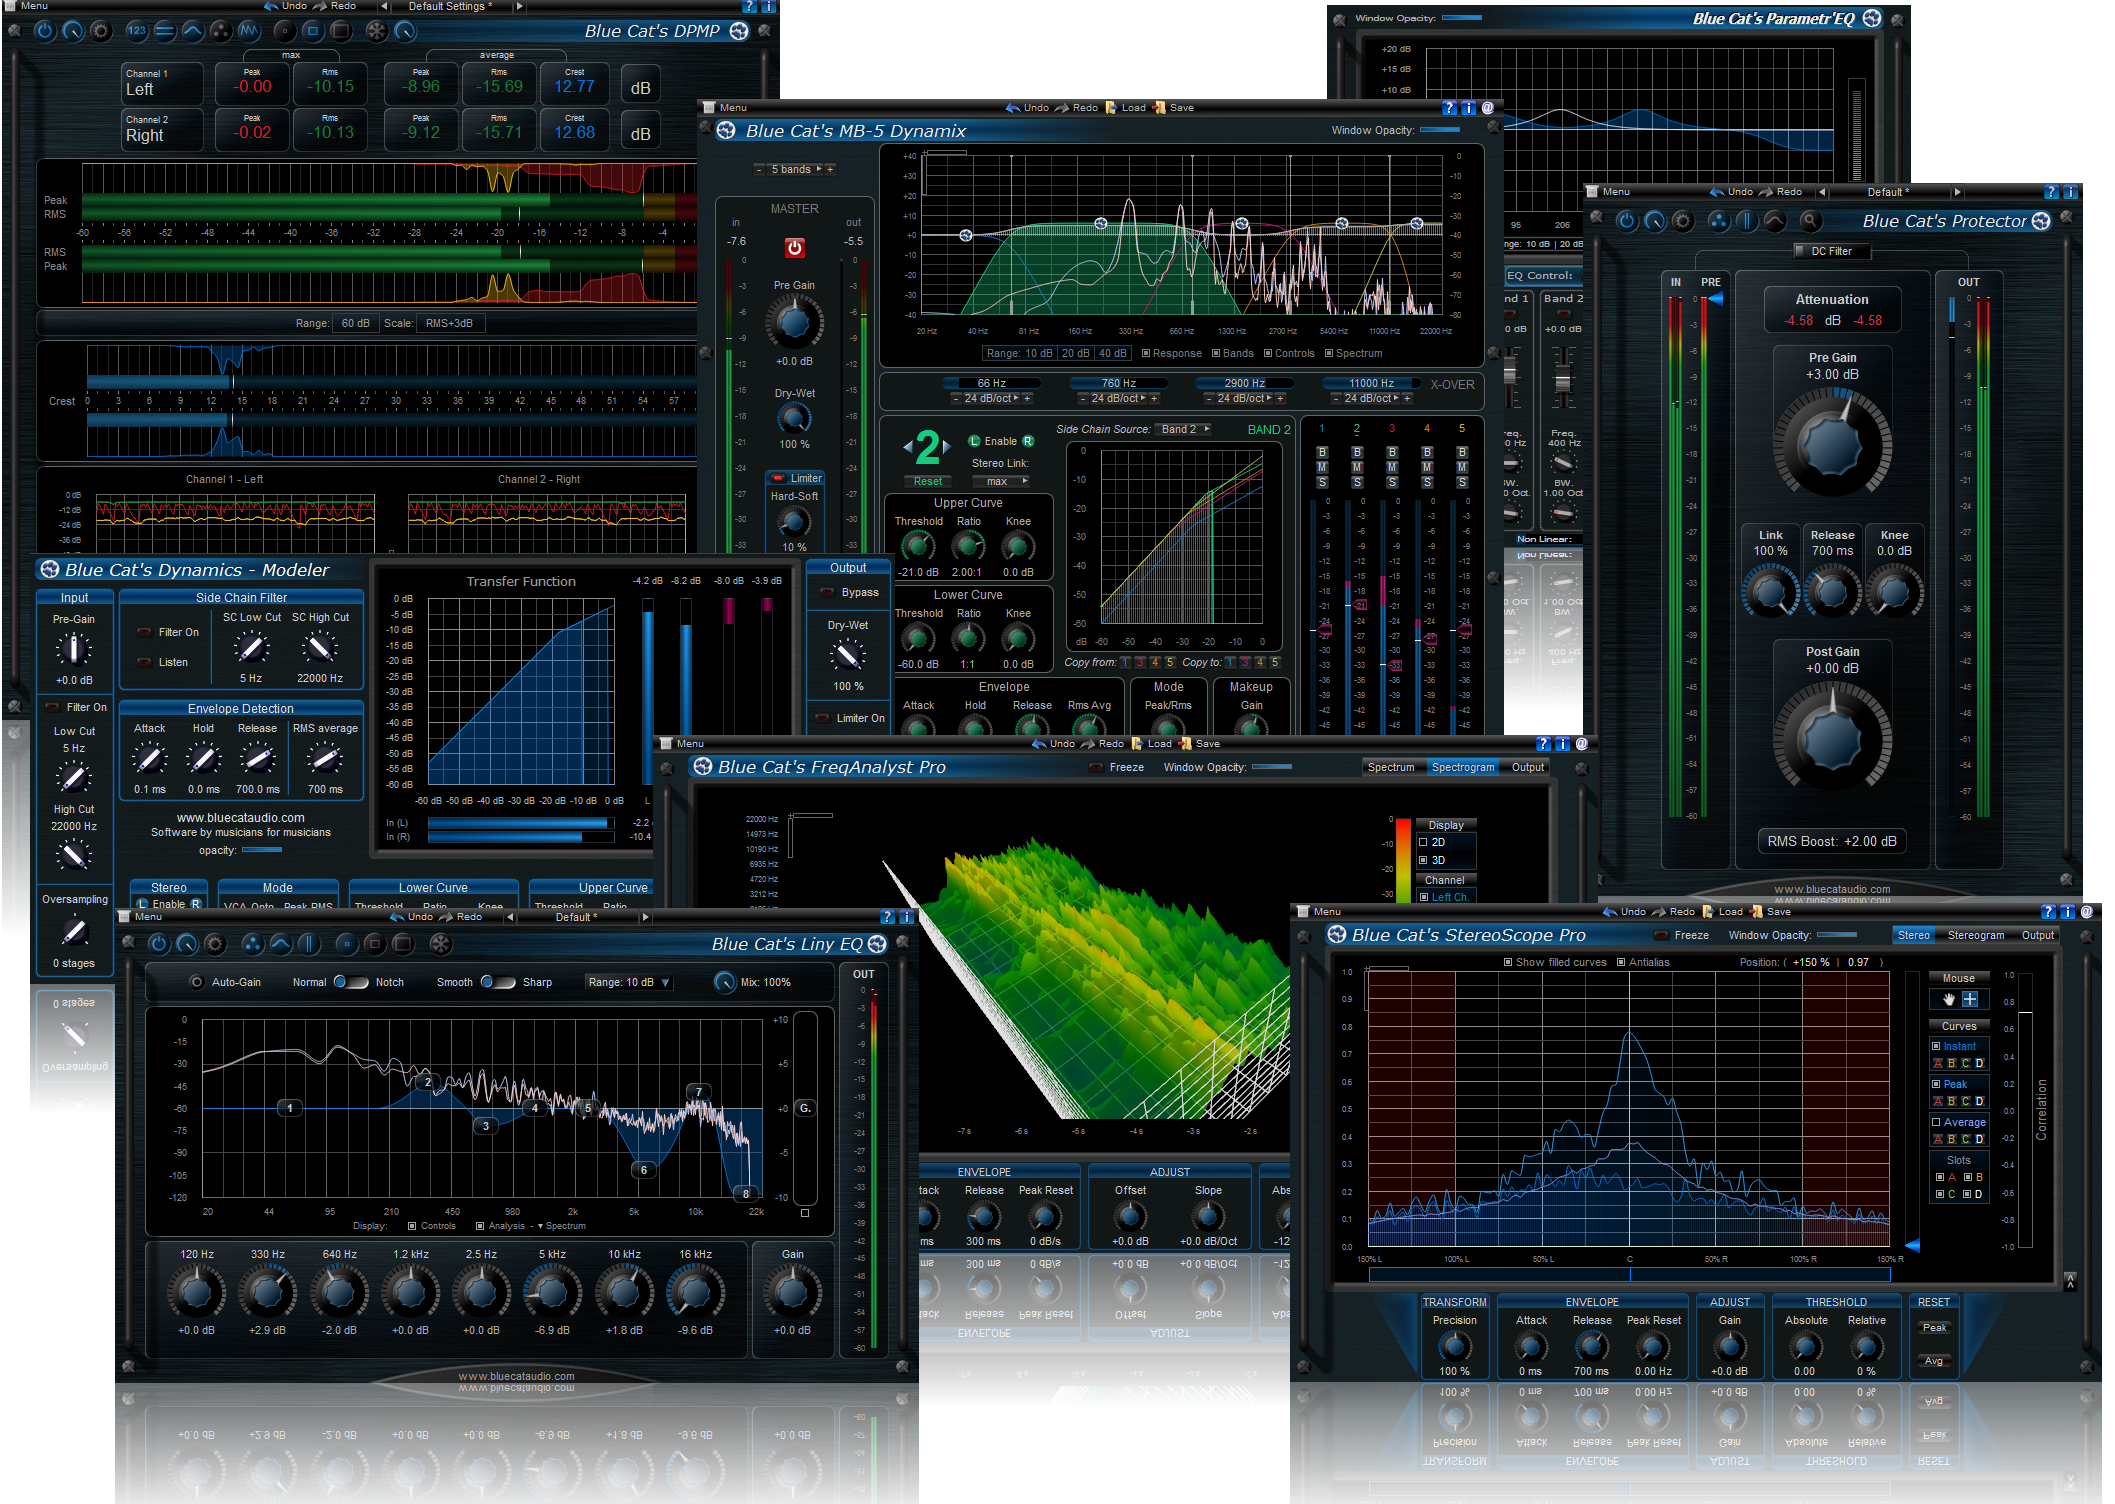Click the Peak reset button in StereoScope
The image size is (2115, 1504).
click(1934, 1328)
